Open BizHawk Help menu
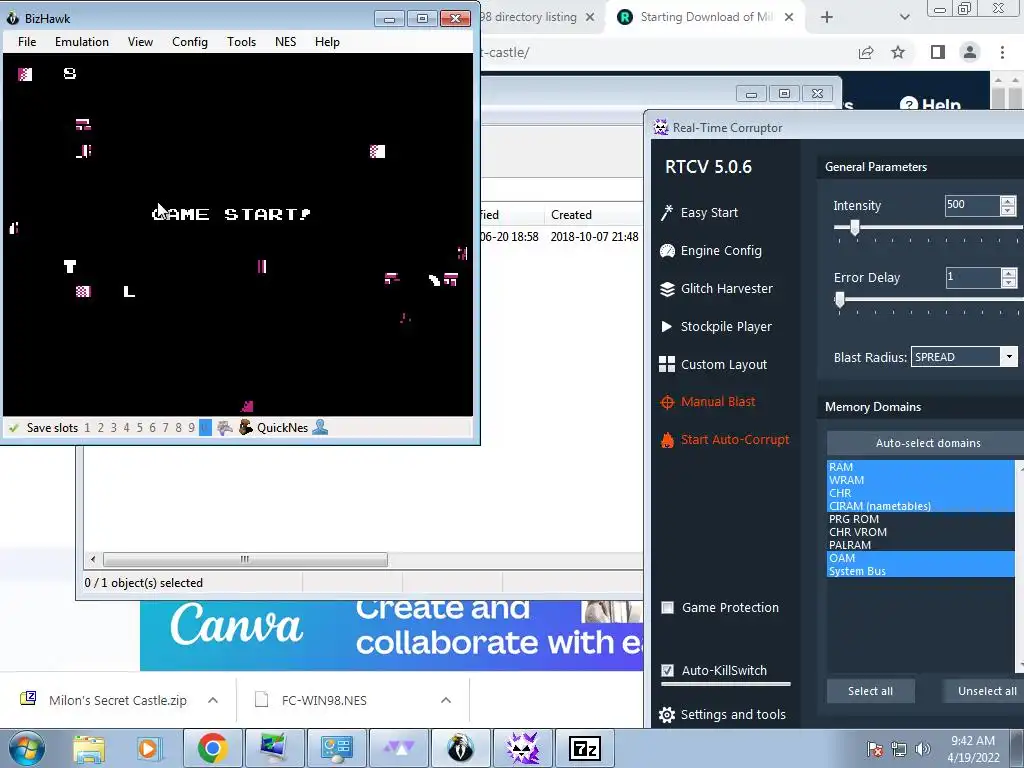The height and width of the screenshot is (768, 1024). tap(327, 42)
